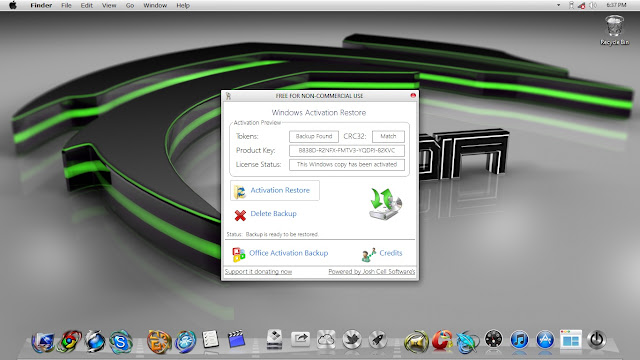Launch iTunes music note from the dock
Screen dimensions: 640x360
click(519, 340)
